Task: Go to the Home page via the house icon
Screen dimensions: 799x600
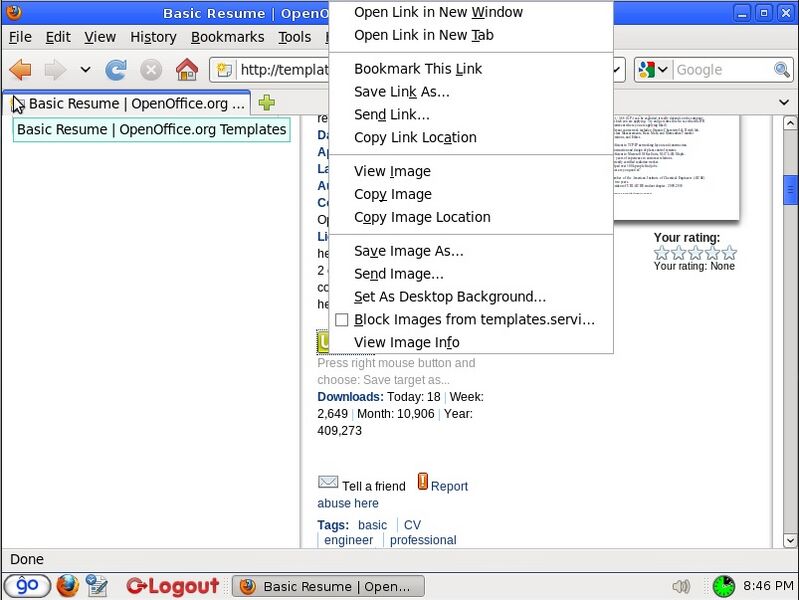Action: (187, 70)
